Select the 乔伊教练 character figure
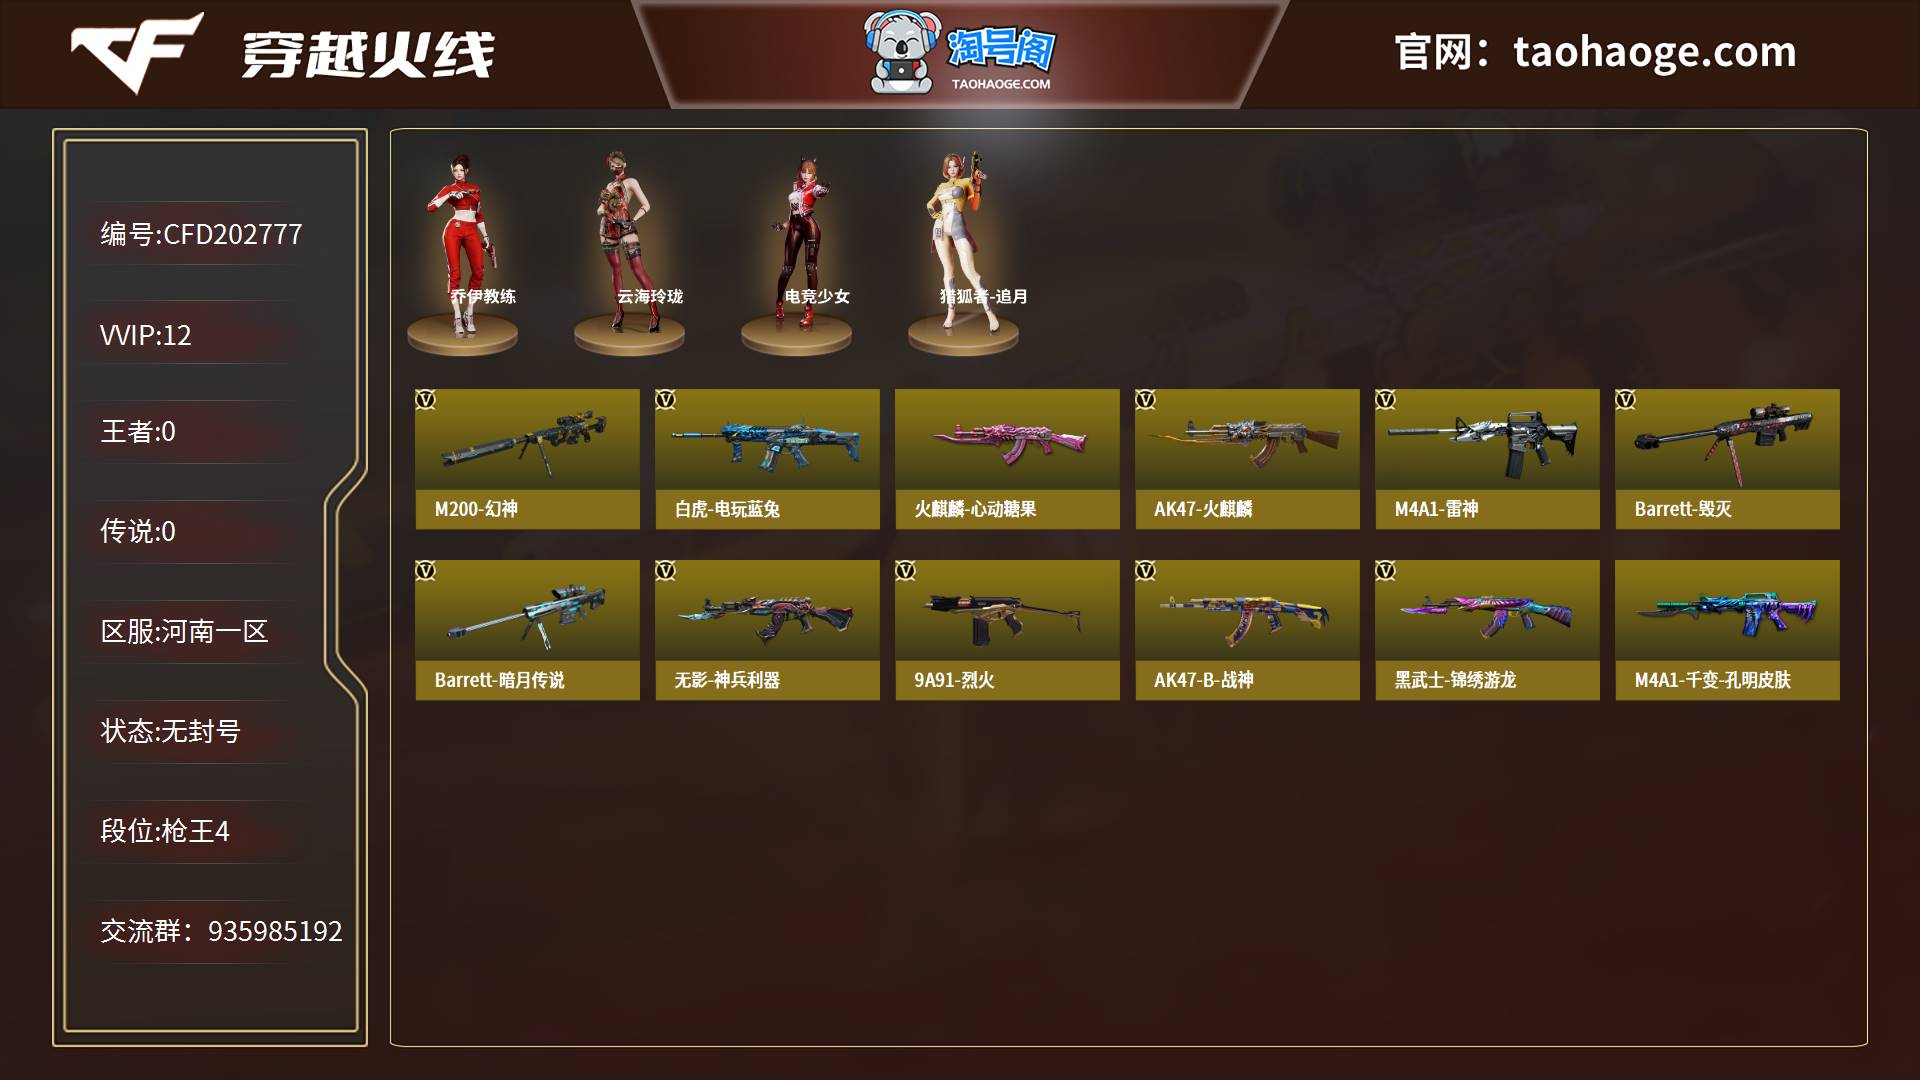This screenshot has width=1920, height=1080. point(462,252)
